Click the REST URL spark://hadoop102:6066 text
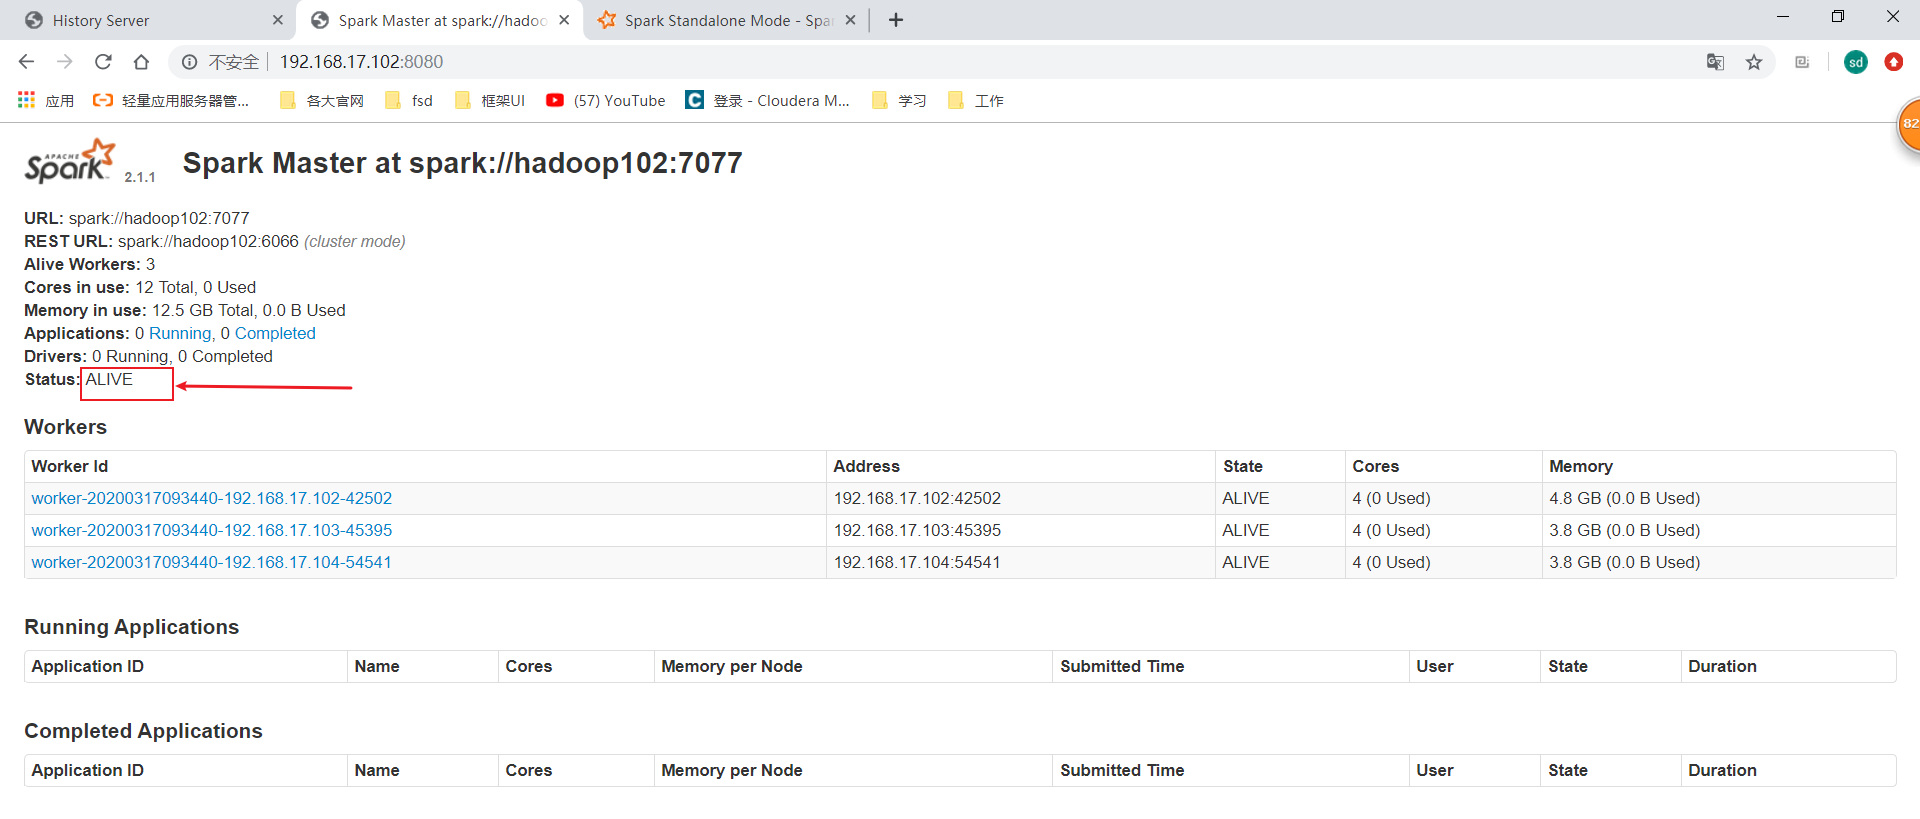Screen dimensions: 1920x819 point(208,241)
